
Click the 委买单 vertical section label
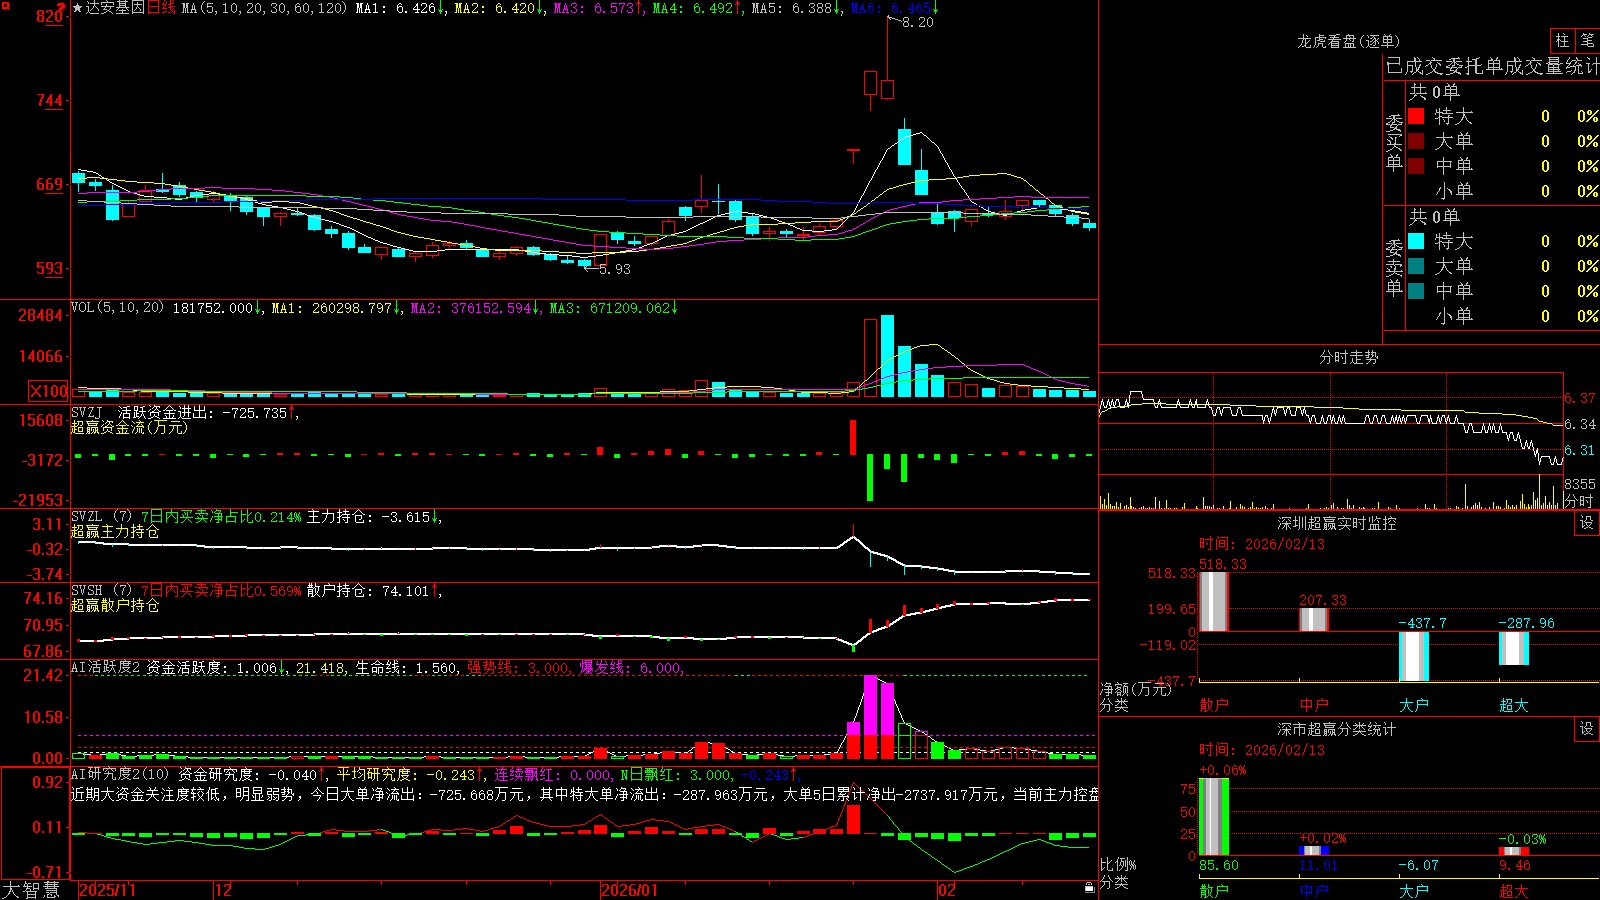tap(1394, 143)
